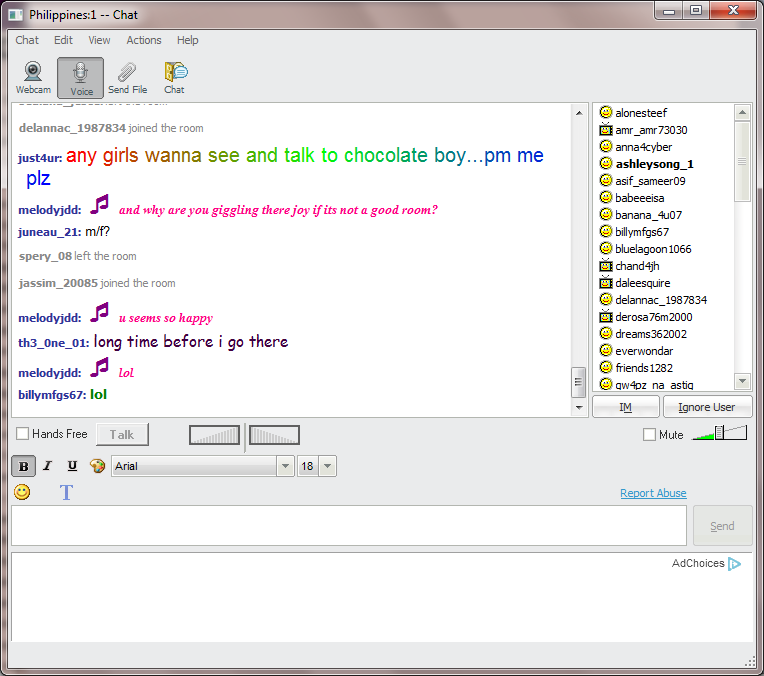Toggle underline text formatting
764x676 pixels.
[x=72, y=466]
